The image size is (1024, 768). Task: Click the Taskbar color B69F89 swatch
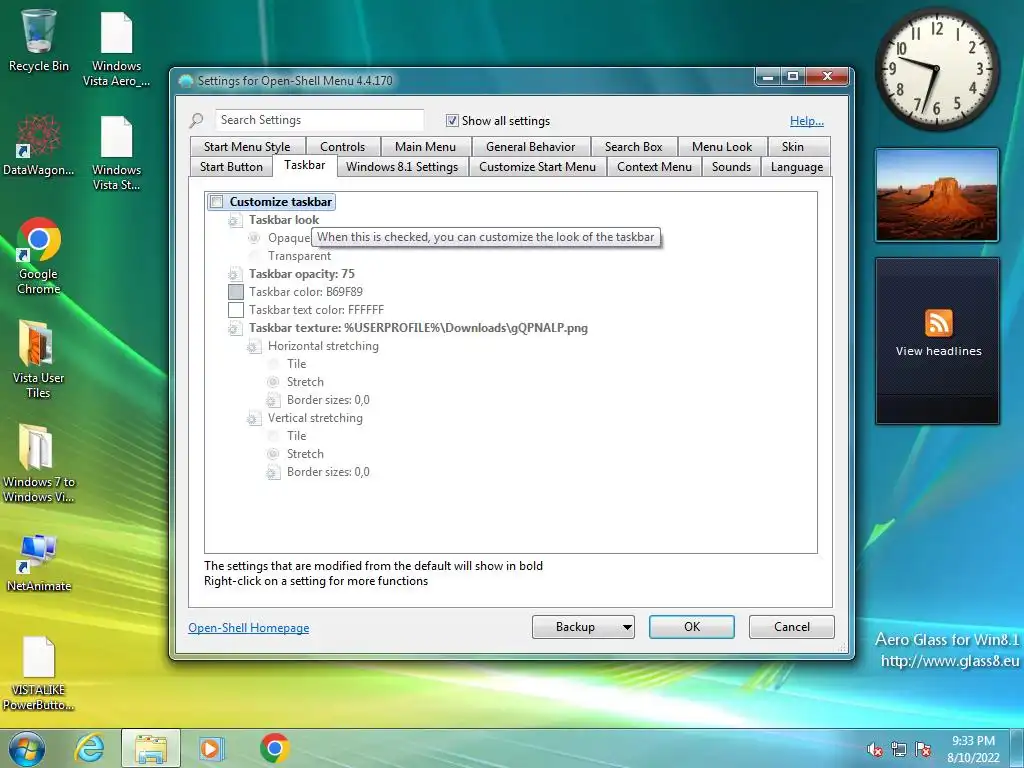236,292
